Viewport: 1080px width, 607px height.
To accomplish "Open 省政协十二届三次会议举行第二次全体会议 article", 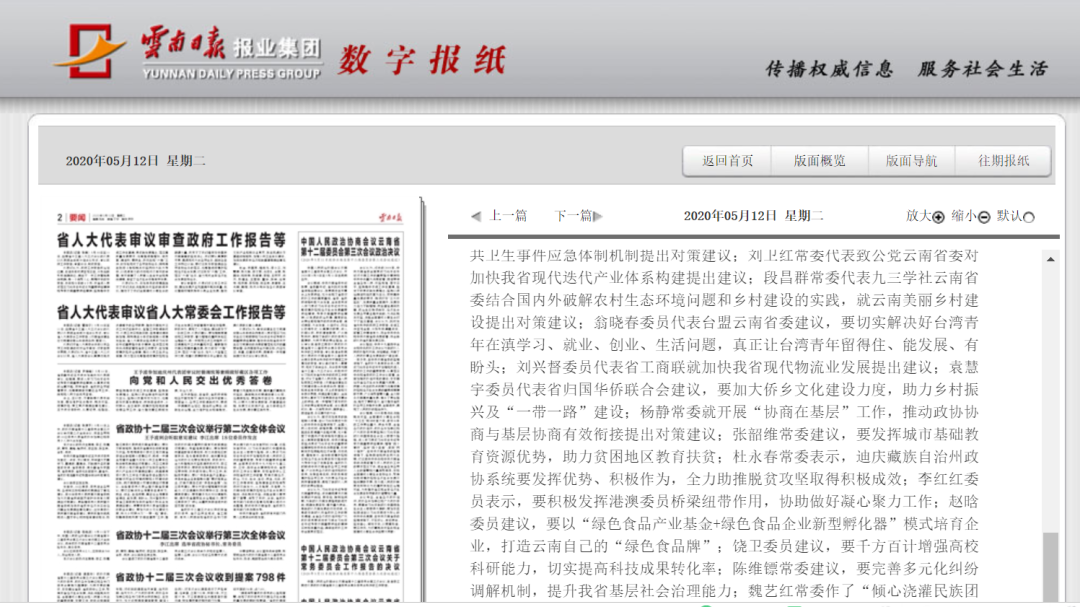I will 200,429.
